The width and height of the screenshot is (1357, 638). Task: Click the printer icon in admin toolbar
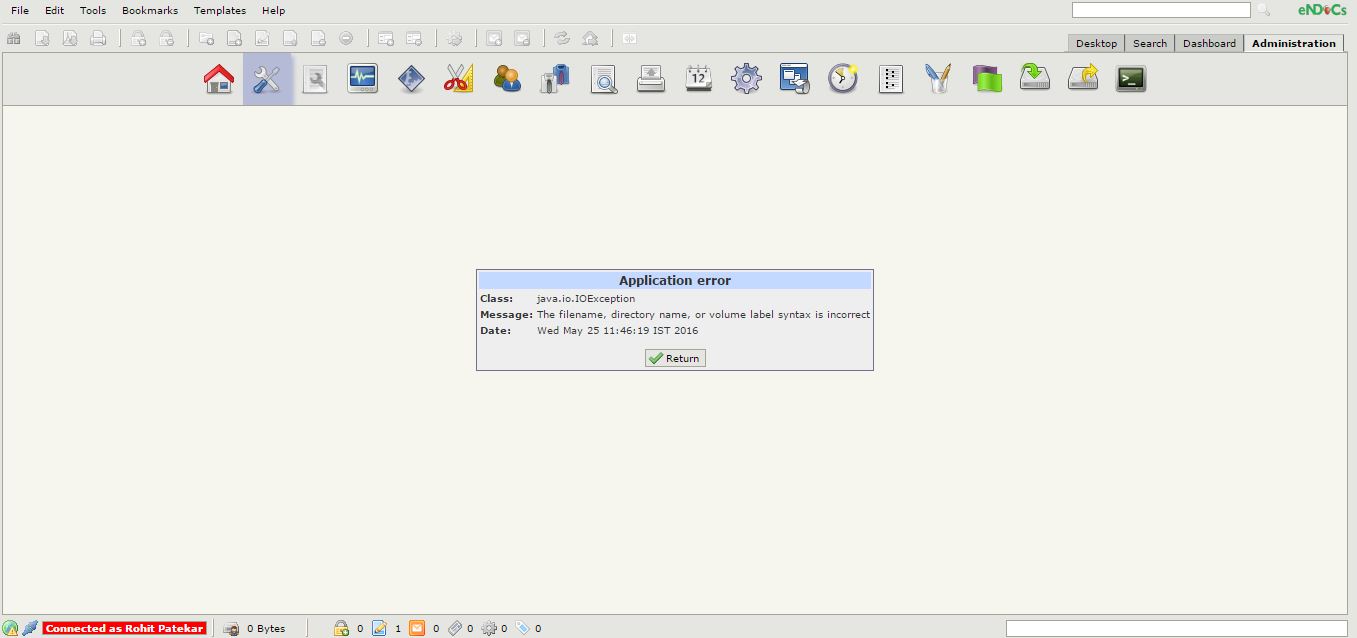click(650, 79)
